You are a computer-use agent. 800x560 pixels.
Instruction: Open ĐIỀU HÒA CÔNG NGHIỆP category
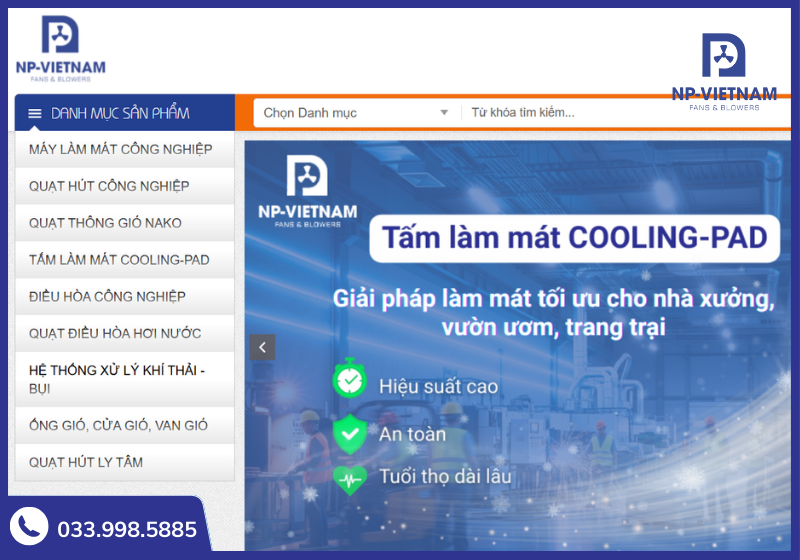124,296
